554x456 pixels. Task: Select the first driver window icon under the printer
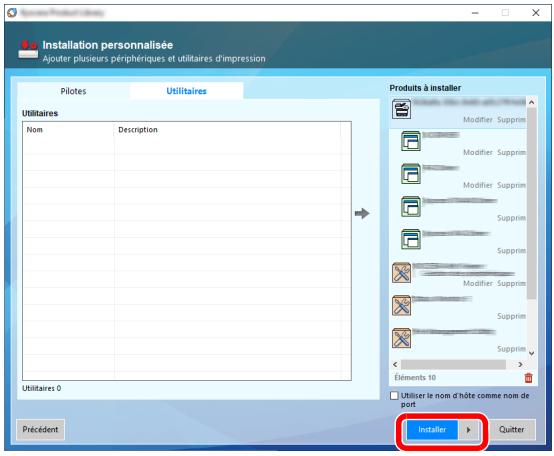(411, 141)
